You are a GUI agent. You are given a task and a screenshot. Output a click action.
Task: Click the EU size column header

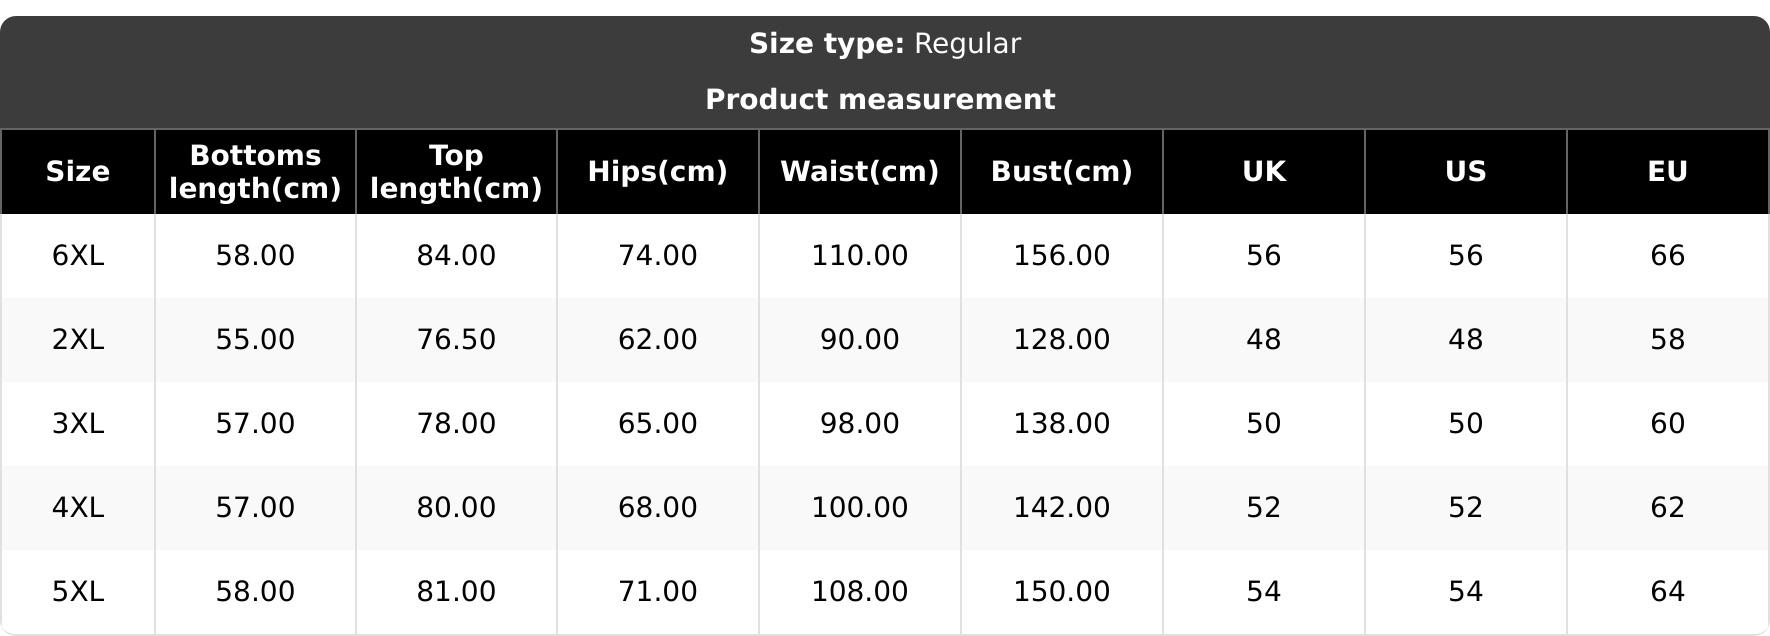(1667, 172)
